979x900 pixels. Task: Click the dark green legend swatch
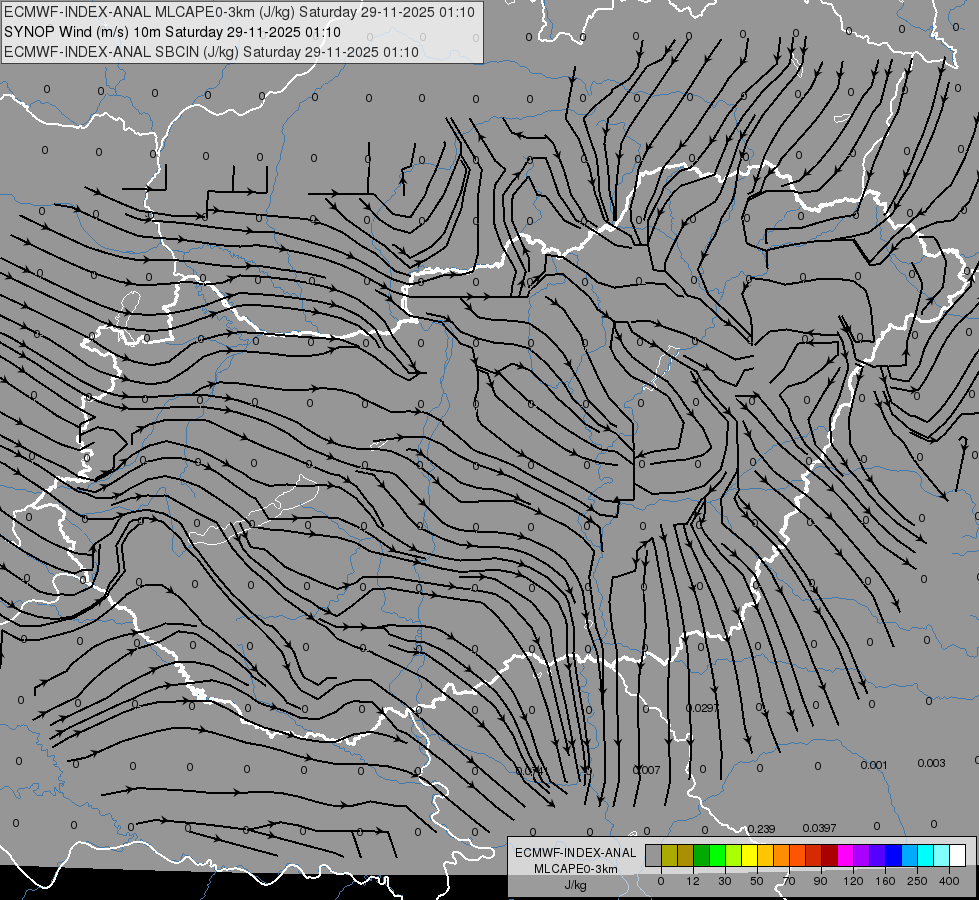click(x=702, y=855)
